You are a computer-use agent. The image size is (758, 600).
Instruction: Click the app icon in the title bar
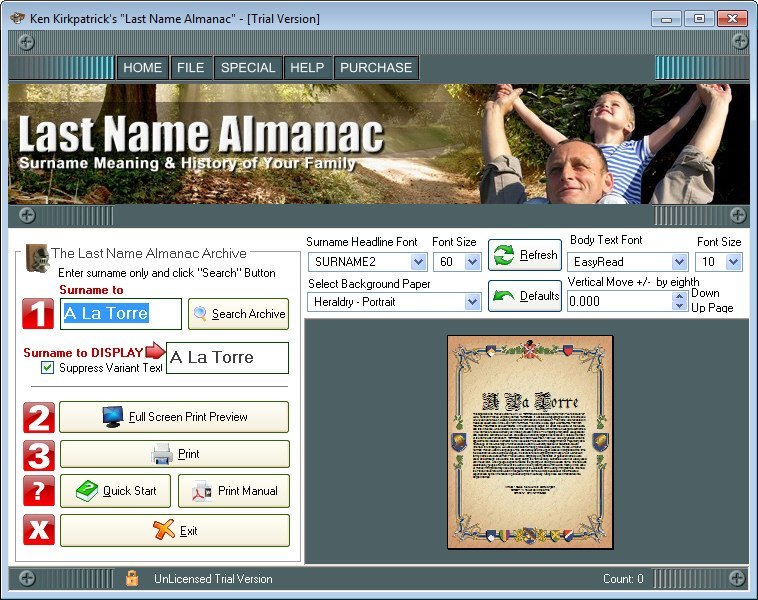[17, 18]
